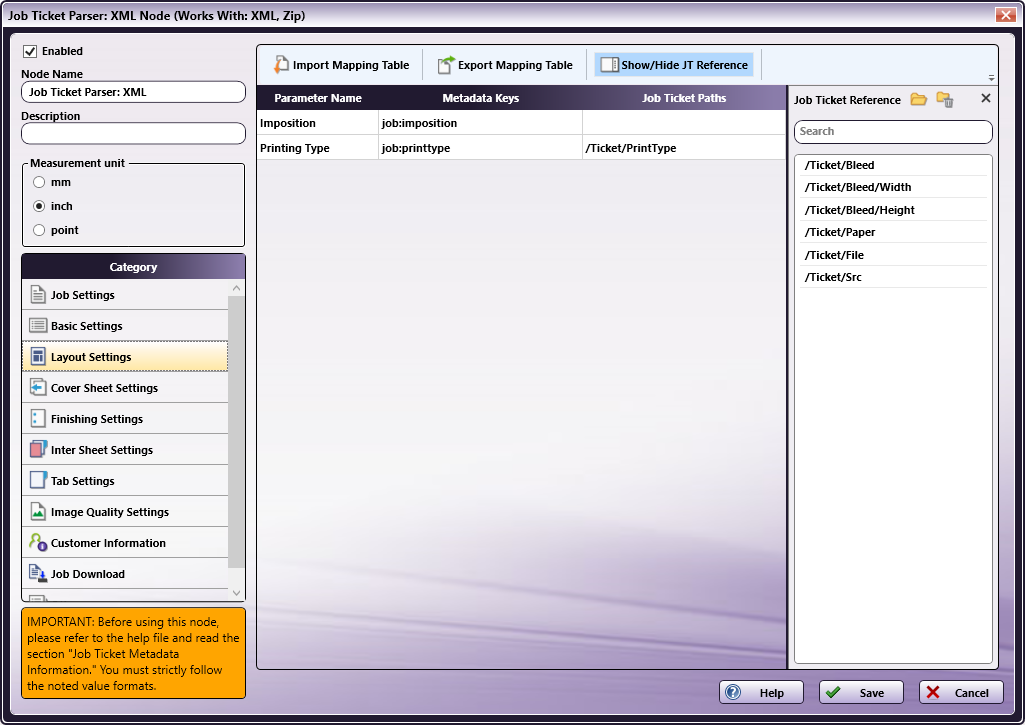Viewport: 1025px width, 725px height.
Task: Click the Node Name input field
Action: [x=133, y=92]
